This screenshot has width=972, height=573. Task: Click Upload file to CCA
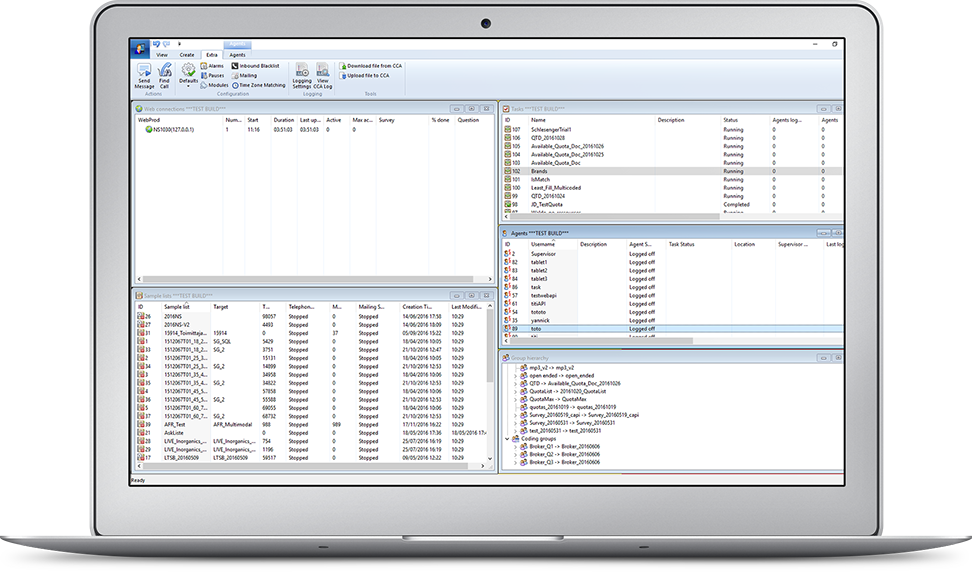[x=368, y=75]
